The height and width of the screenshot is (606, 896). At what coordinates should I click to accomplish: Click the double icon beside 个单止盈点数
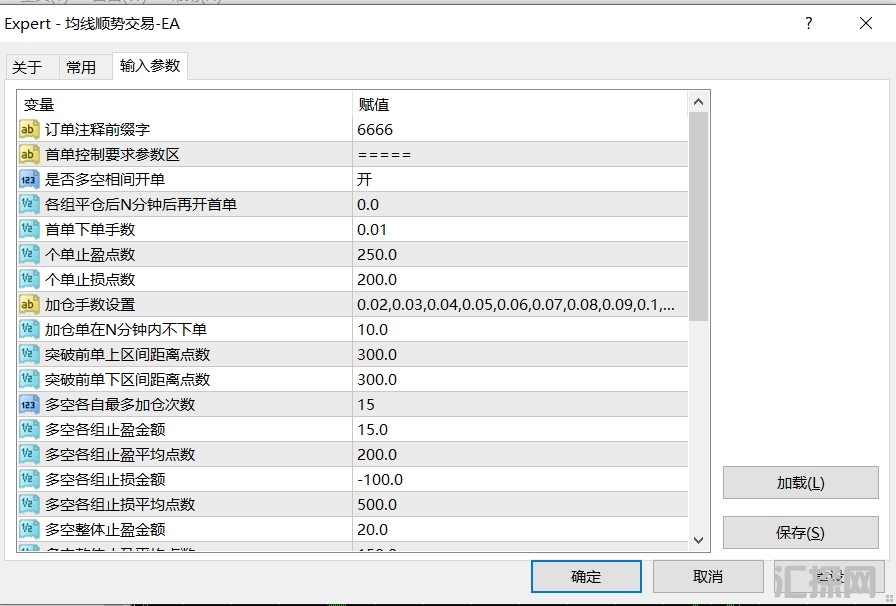(x=29, y=255)
